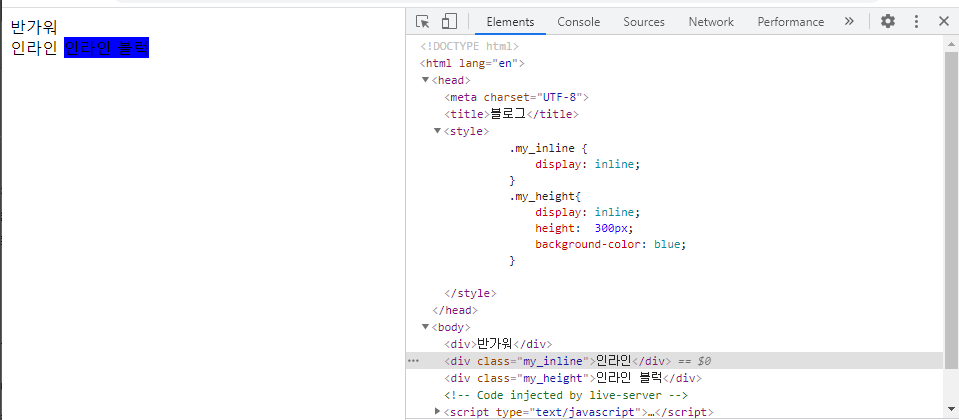Click the plain 인라인 text on page
This screenshot has width=959, height=420.
pyautogui.click(x=34, y=48)
